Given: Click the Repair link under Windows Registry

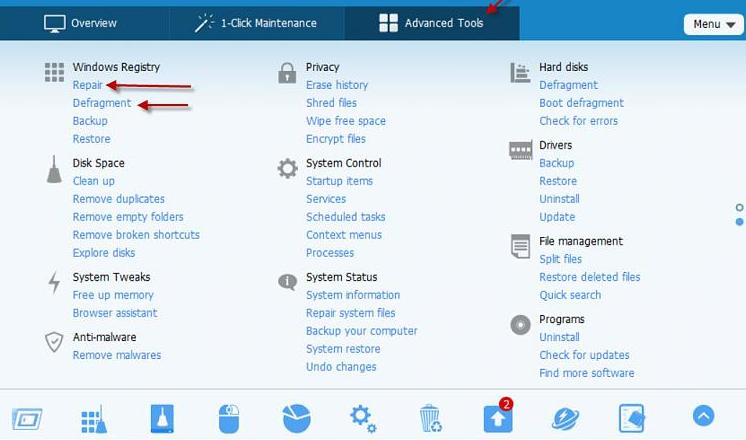Looking at the screenshot, I should click(x=88, y=85).
